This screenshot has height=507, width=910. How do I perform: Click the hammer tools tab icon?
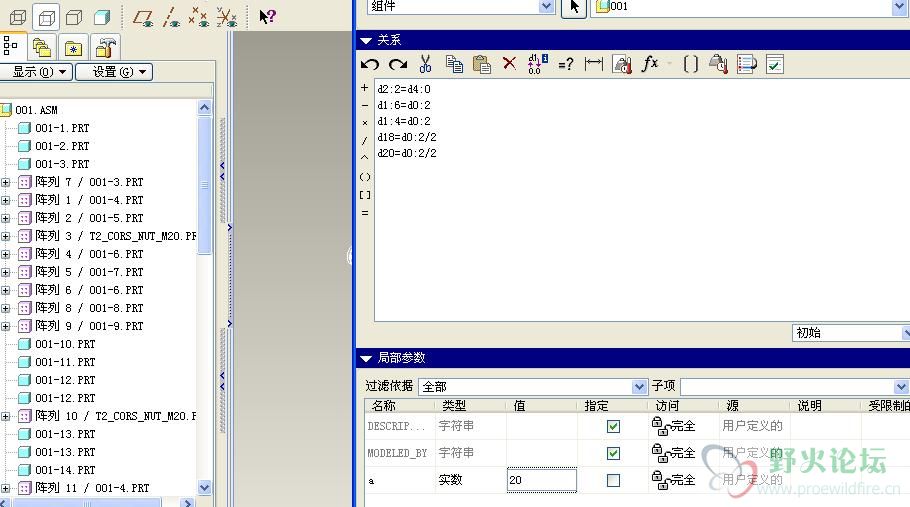[106, 46]
